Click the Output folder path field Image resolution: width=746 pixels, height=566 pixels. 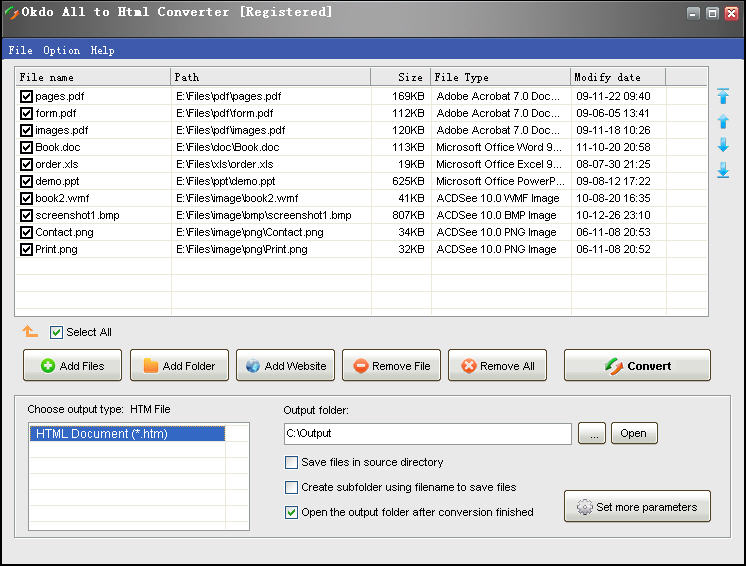(x=427, y=434)
